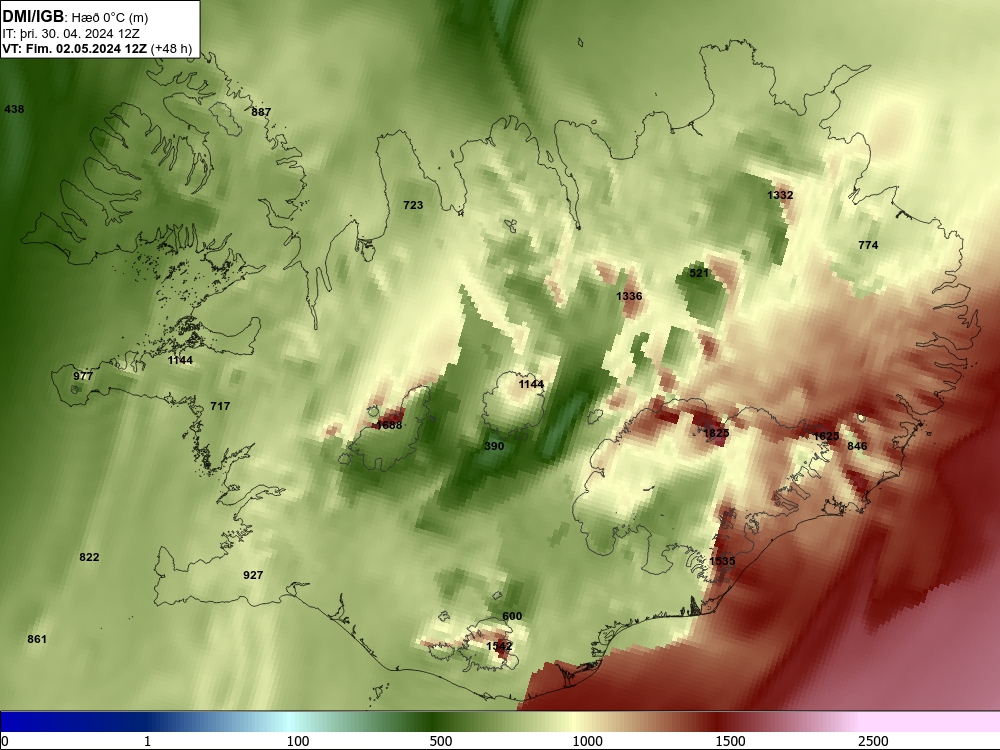This screenshot has width=1000, height=750.
Task: Select the 600 height value
Action: 512,616
